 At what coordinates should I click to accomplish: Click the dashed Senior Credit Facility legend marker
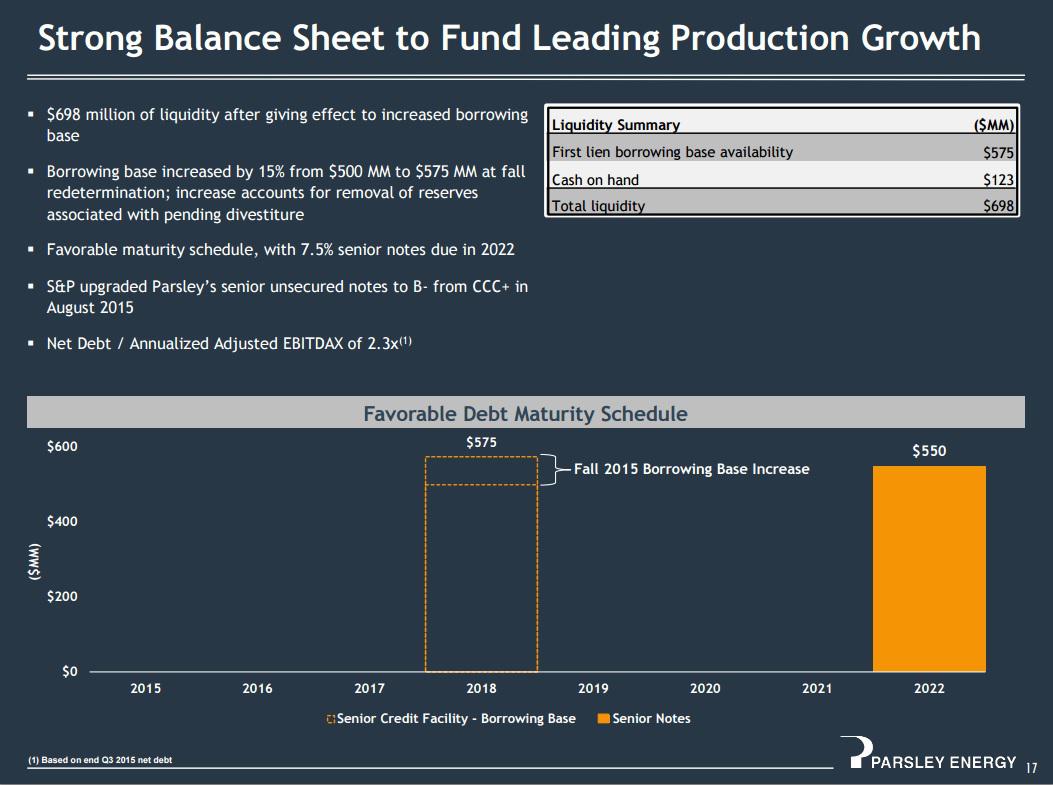pyautogui.click(x=329, y=718)
